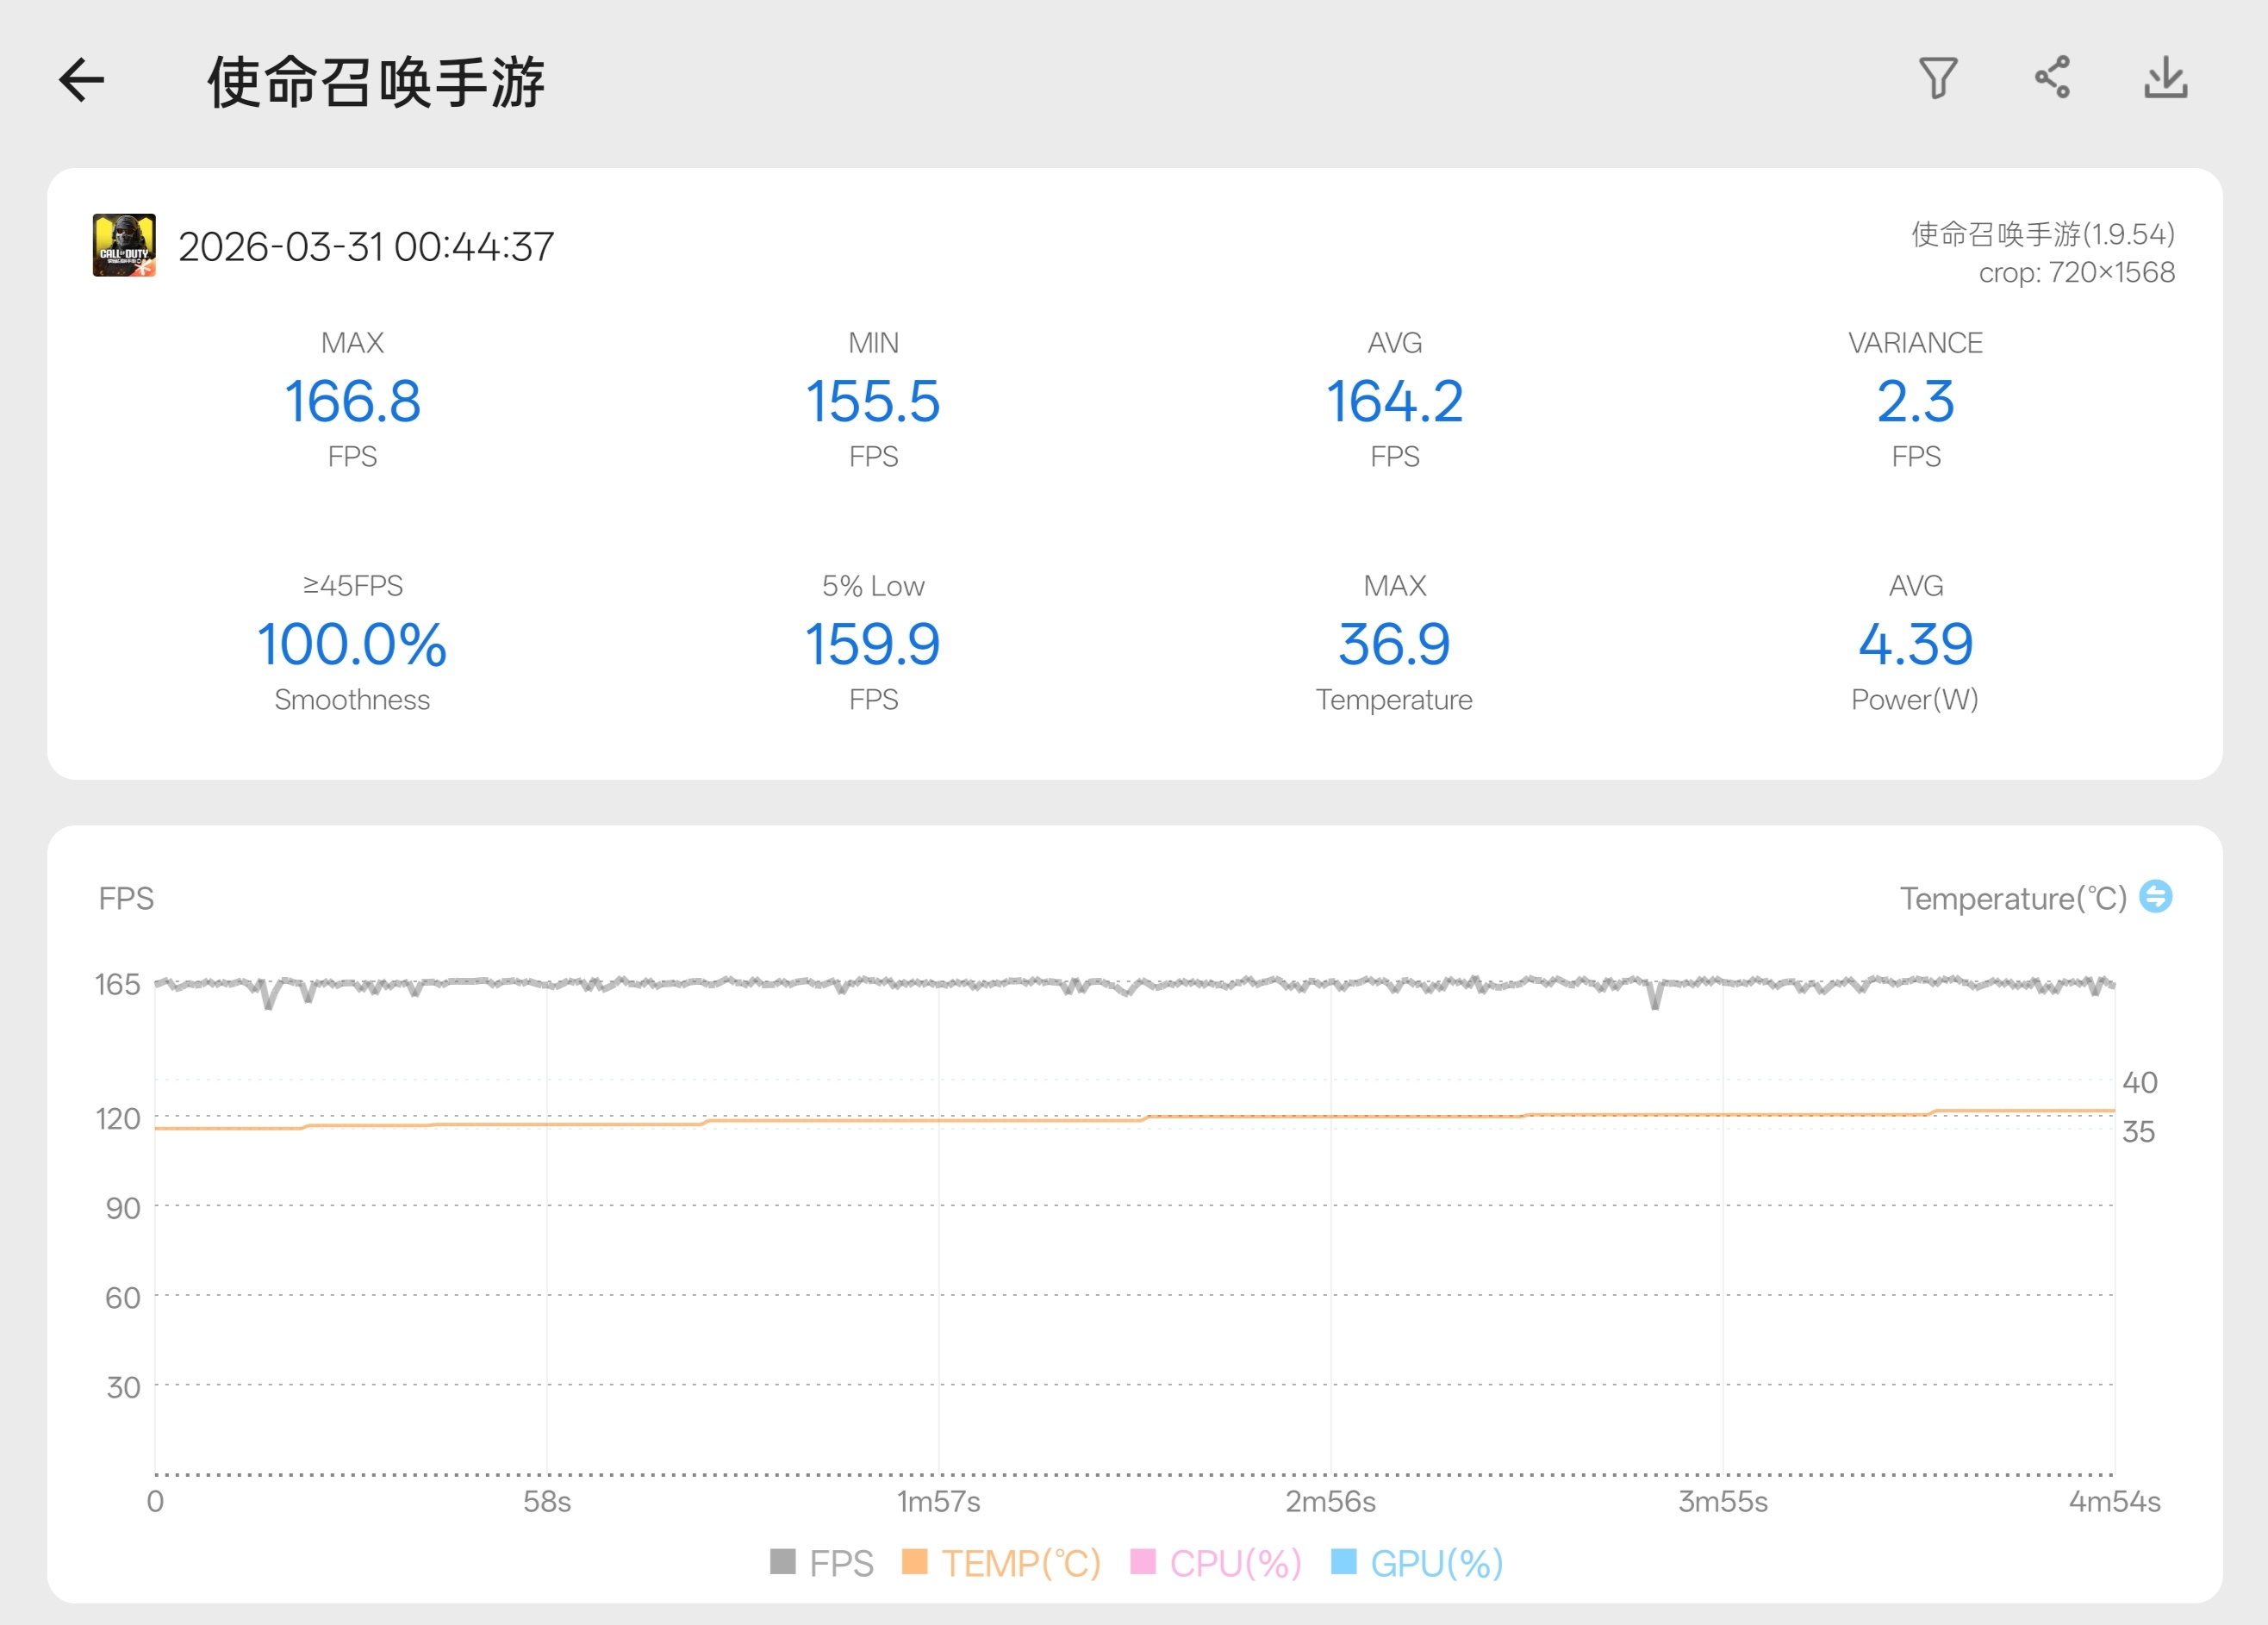This screenshot has height=1625, width=2268.
Task: Toggle CPU(%) series in legend
Action: pyautogui.click(x=1235, y=1563)
